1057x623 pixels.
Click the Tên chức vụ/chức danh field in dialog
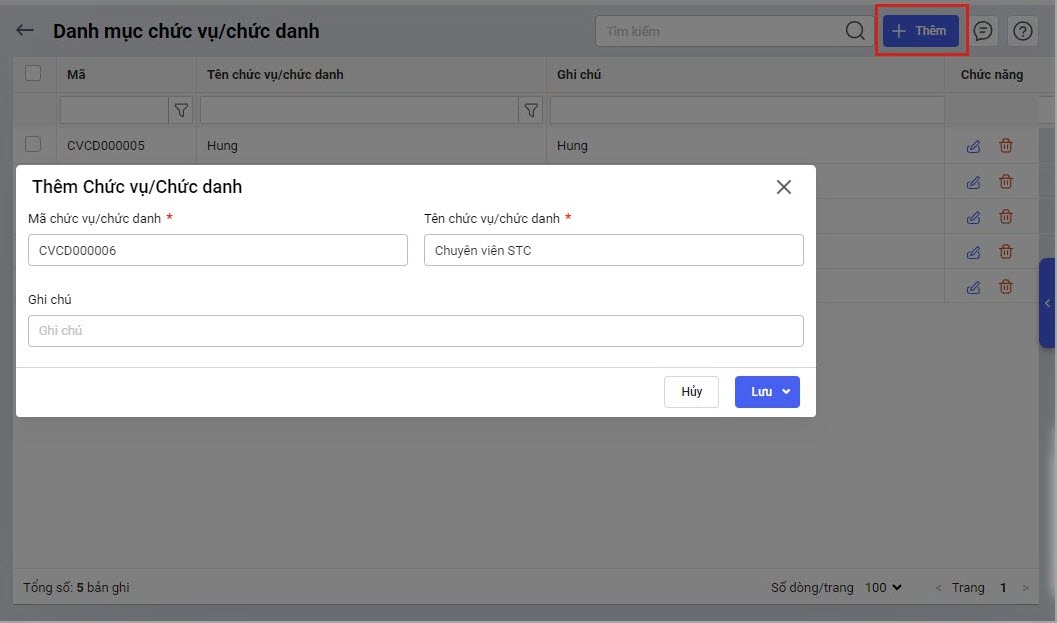(613, 250)
